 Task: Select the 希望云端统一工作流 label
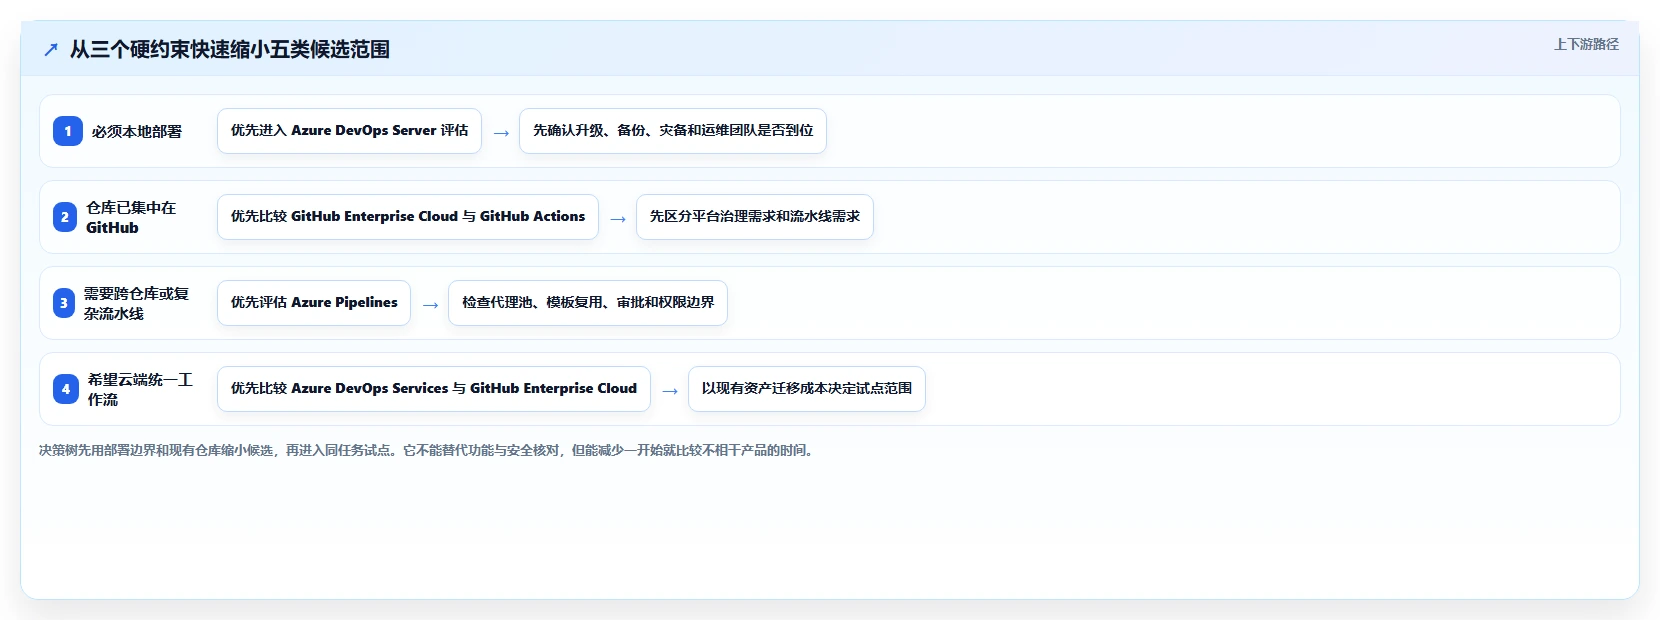(x=140, y=389)
